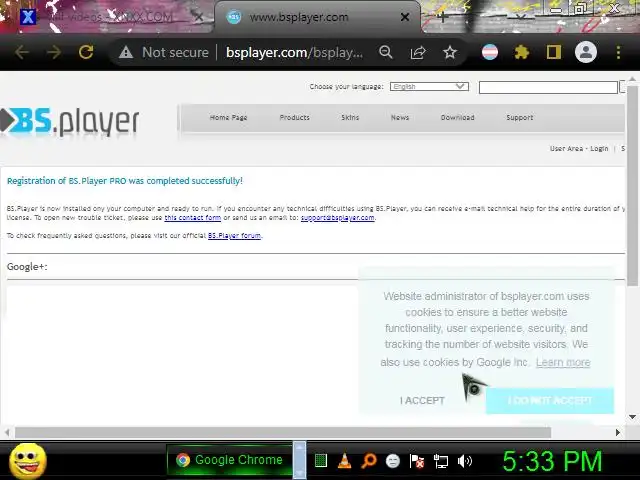Open the smiley face start menu

tap(28, 461)
